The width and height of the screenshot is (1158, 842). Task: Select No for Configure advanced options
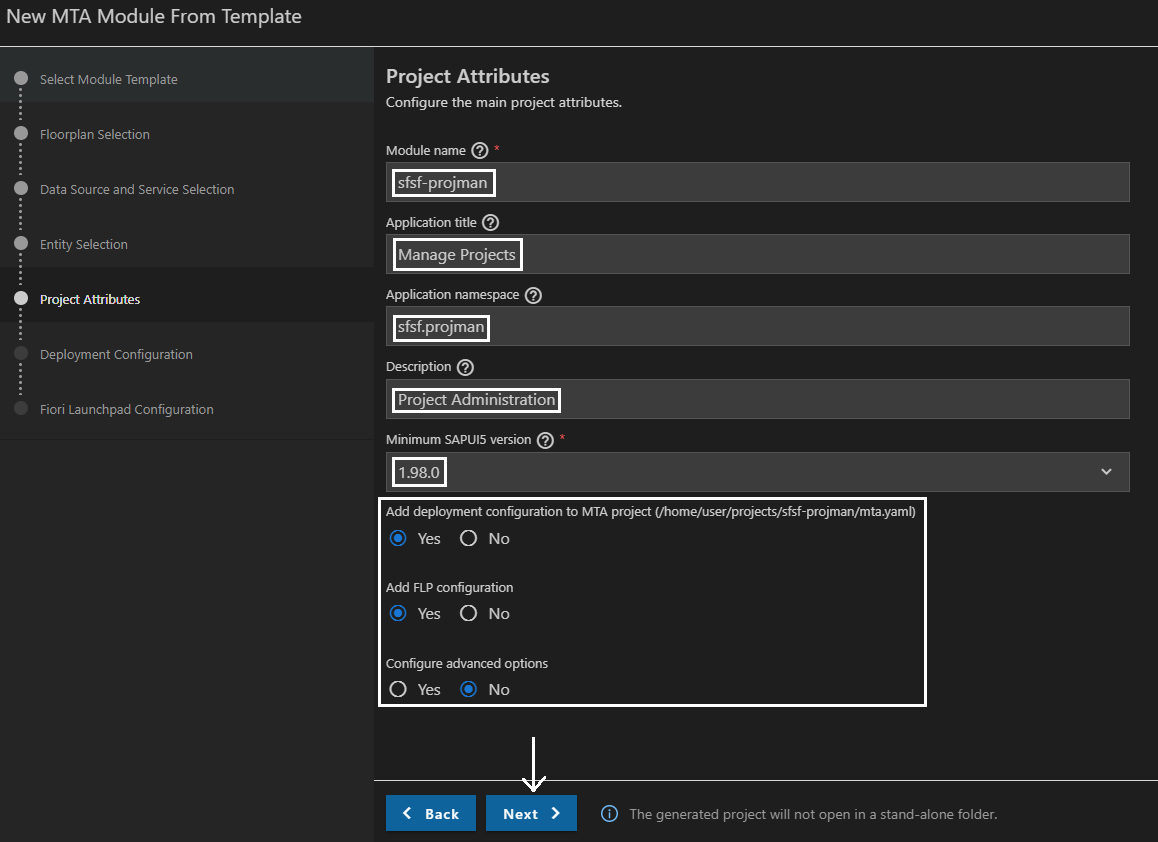pos(468,689)
